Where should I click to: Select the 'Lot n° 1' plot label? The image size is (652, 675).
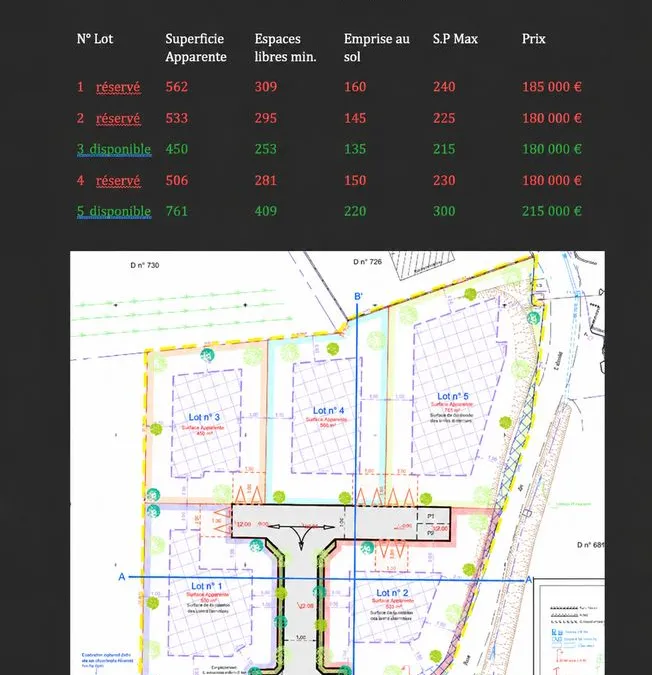coord(207,586)
